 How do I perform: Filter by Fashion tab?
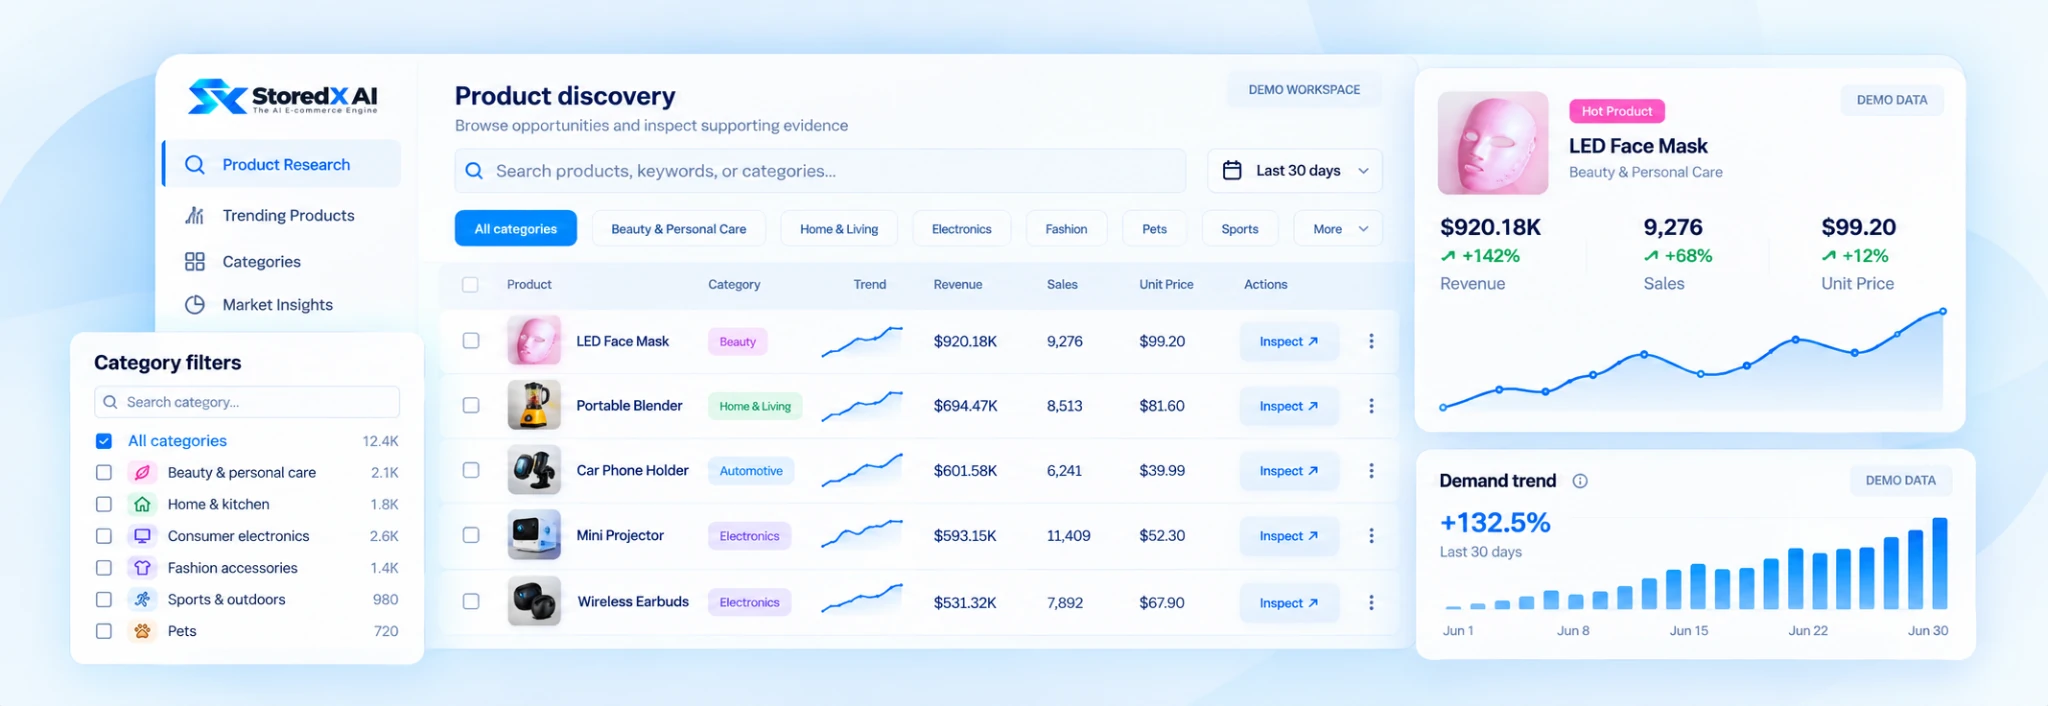tap(1066, 229)
